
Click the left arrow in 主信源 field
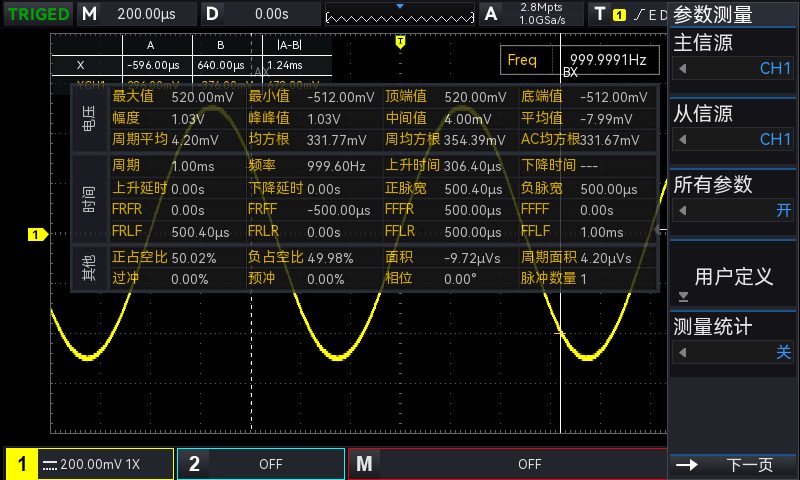(x=683, y=68)
